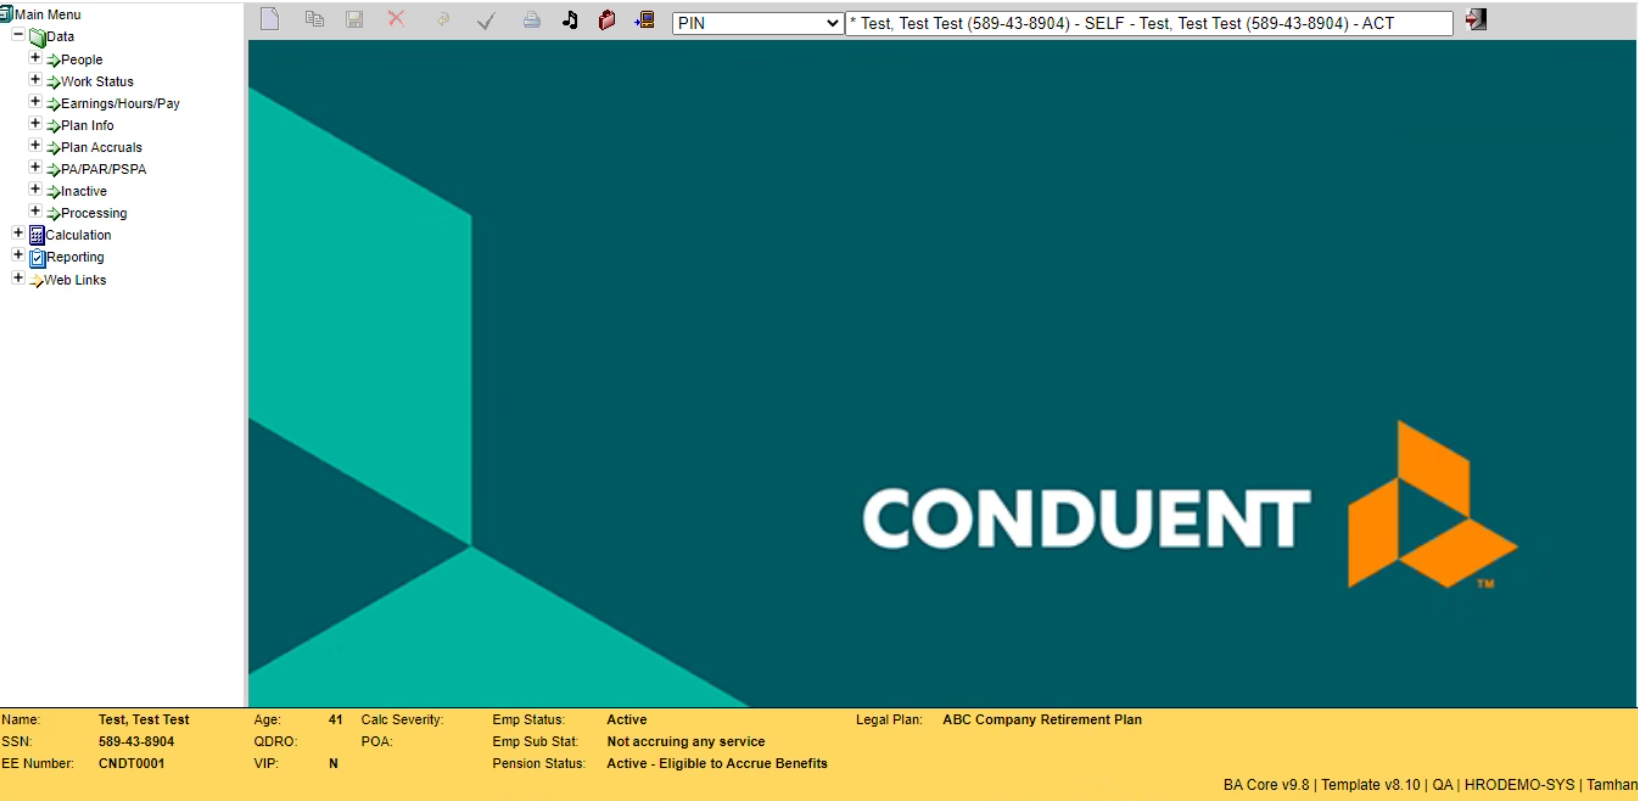Image resolution: width=1638 pixels, height=801 pixels.
Task: Click the red X Delete icon
Action: pyautogui.click(x=396, y=18)
